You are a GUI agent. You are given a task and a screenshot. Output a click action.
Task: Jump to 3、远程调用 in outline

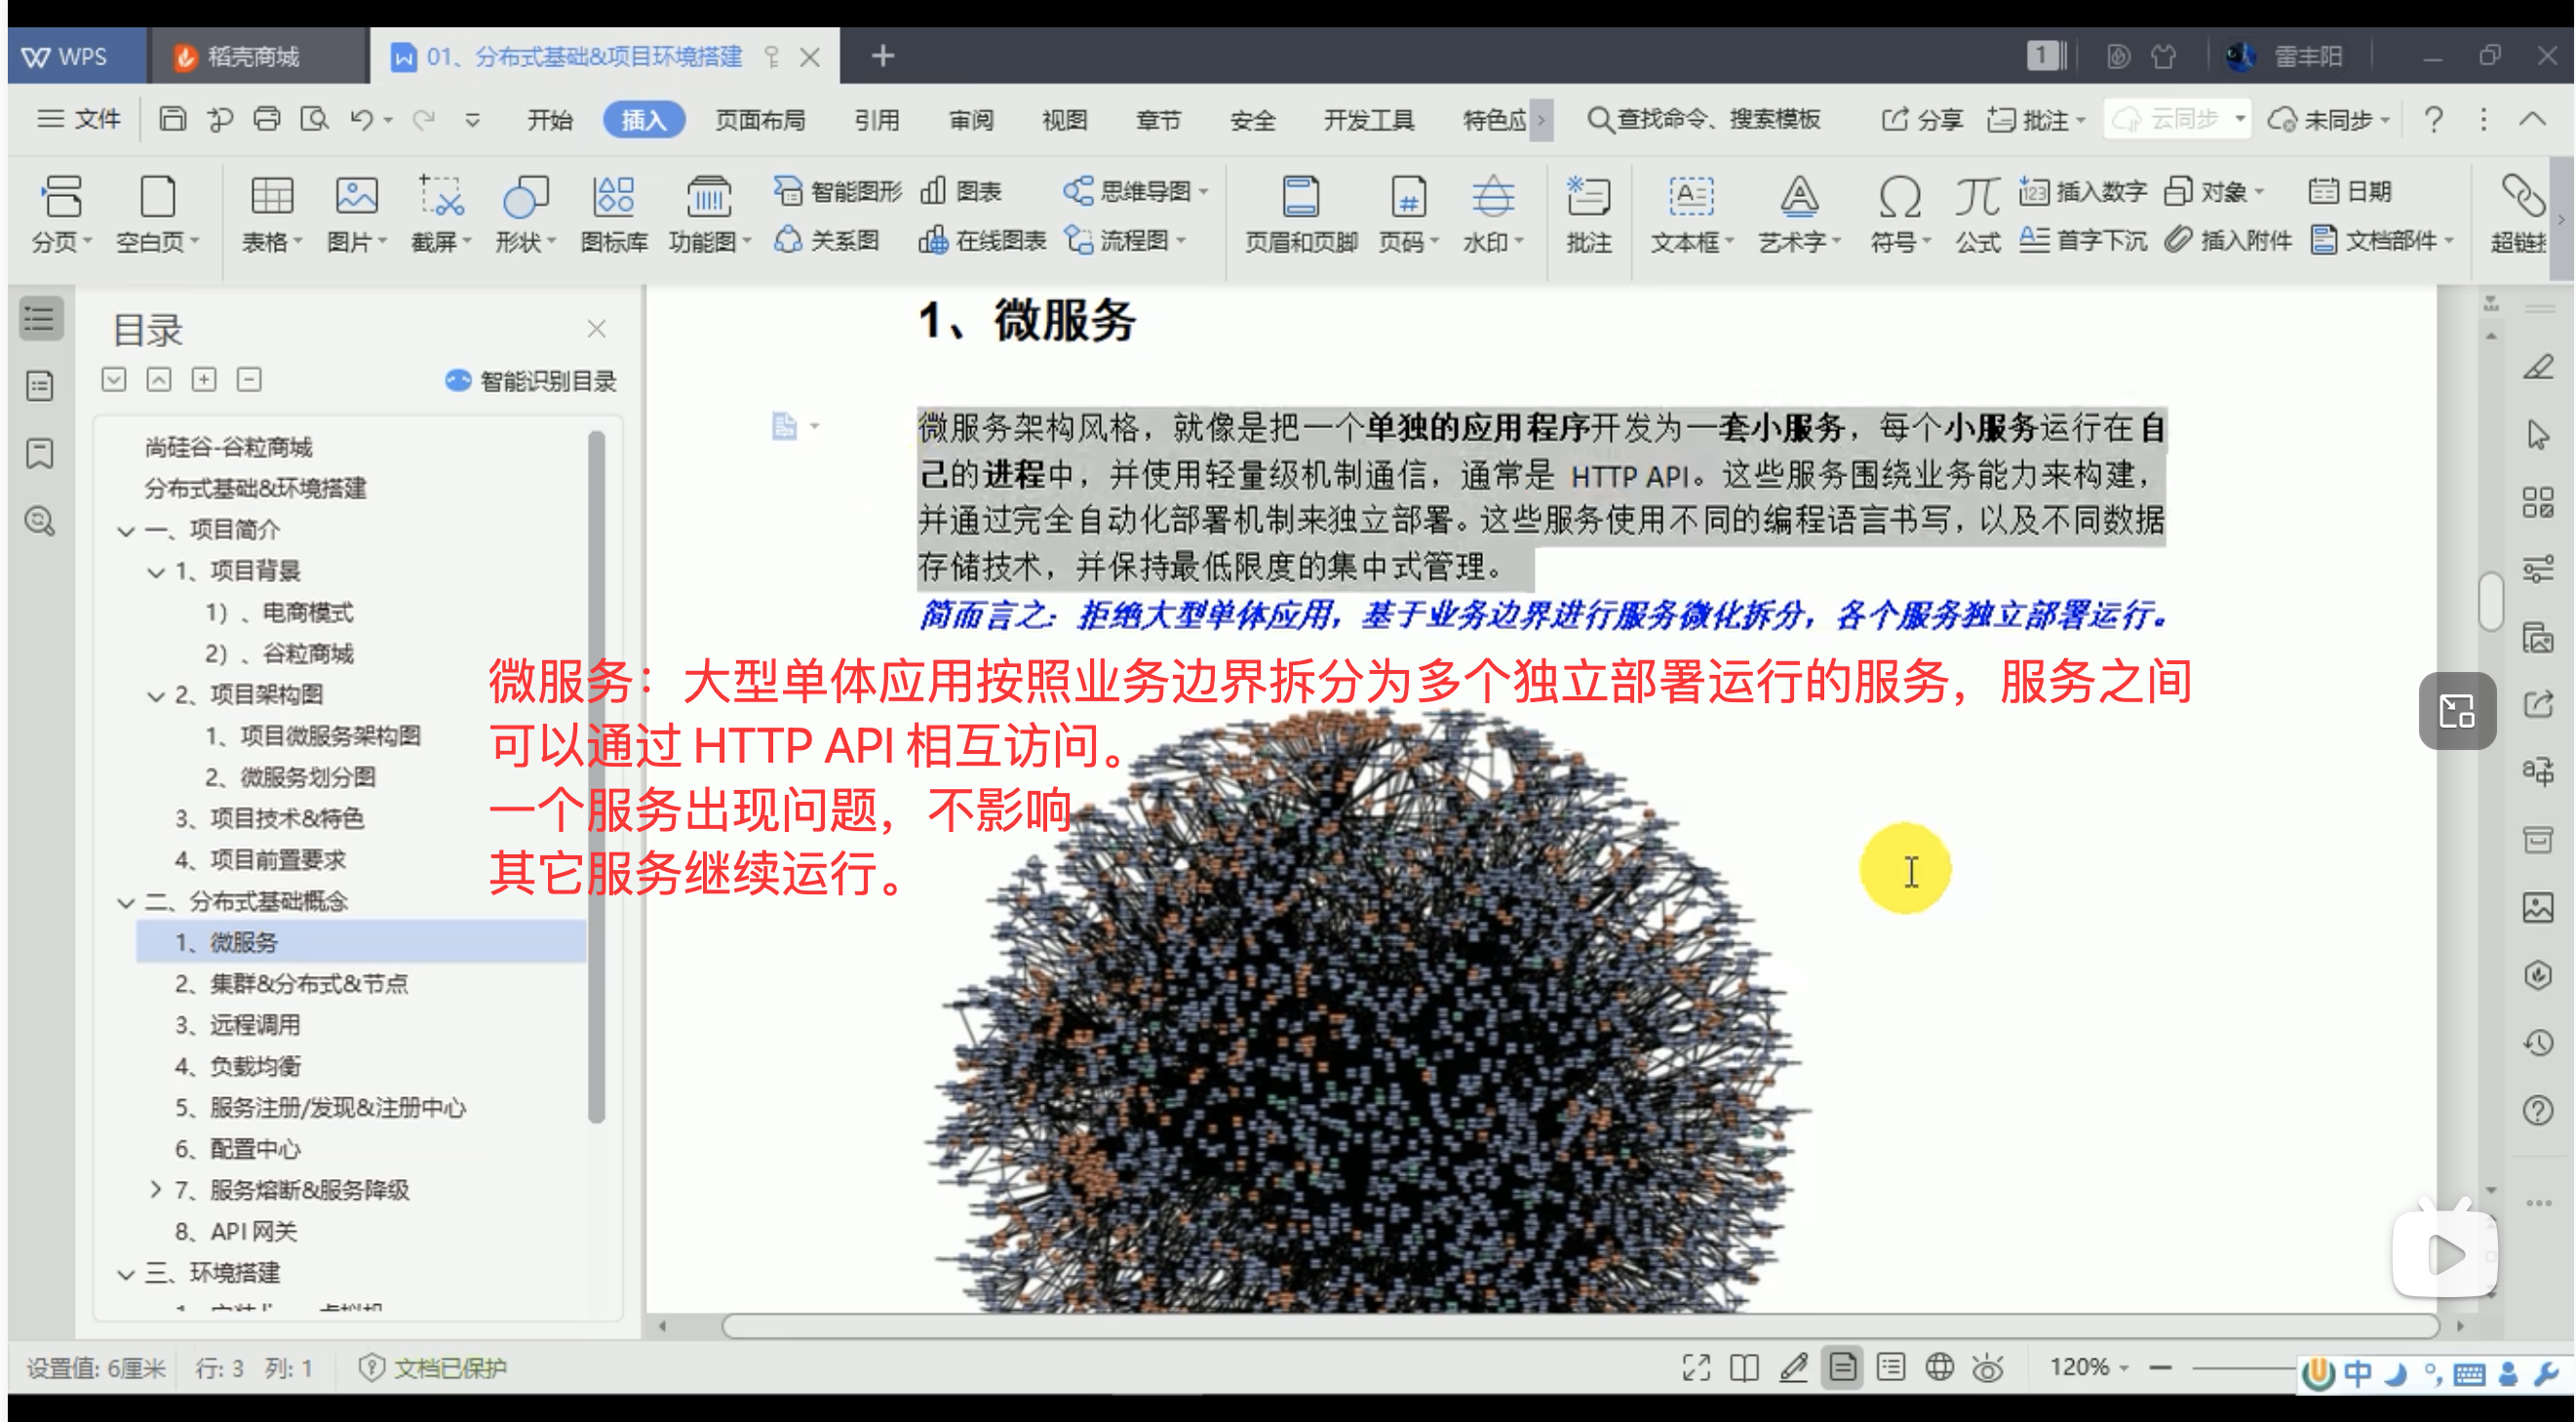tap(254, 1025)
